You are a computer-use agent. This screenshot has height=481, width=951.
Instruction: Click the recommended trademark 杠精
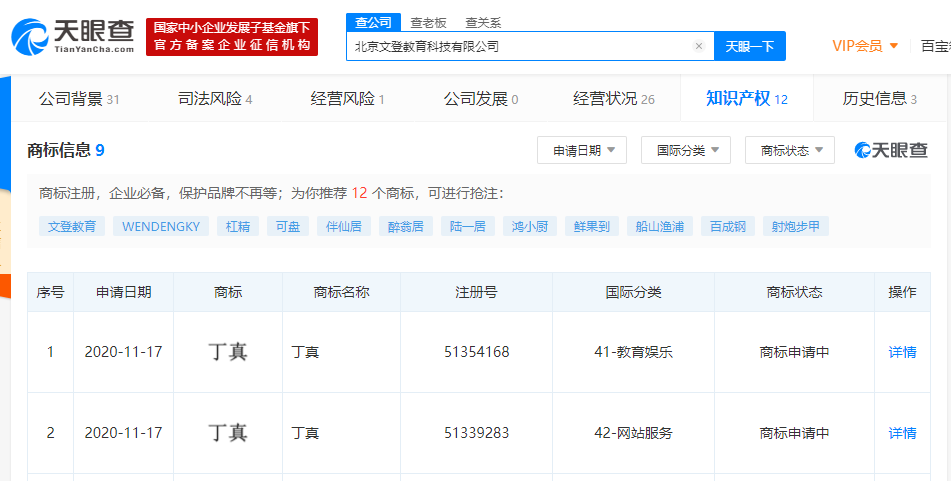(238, 226)
